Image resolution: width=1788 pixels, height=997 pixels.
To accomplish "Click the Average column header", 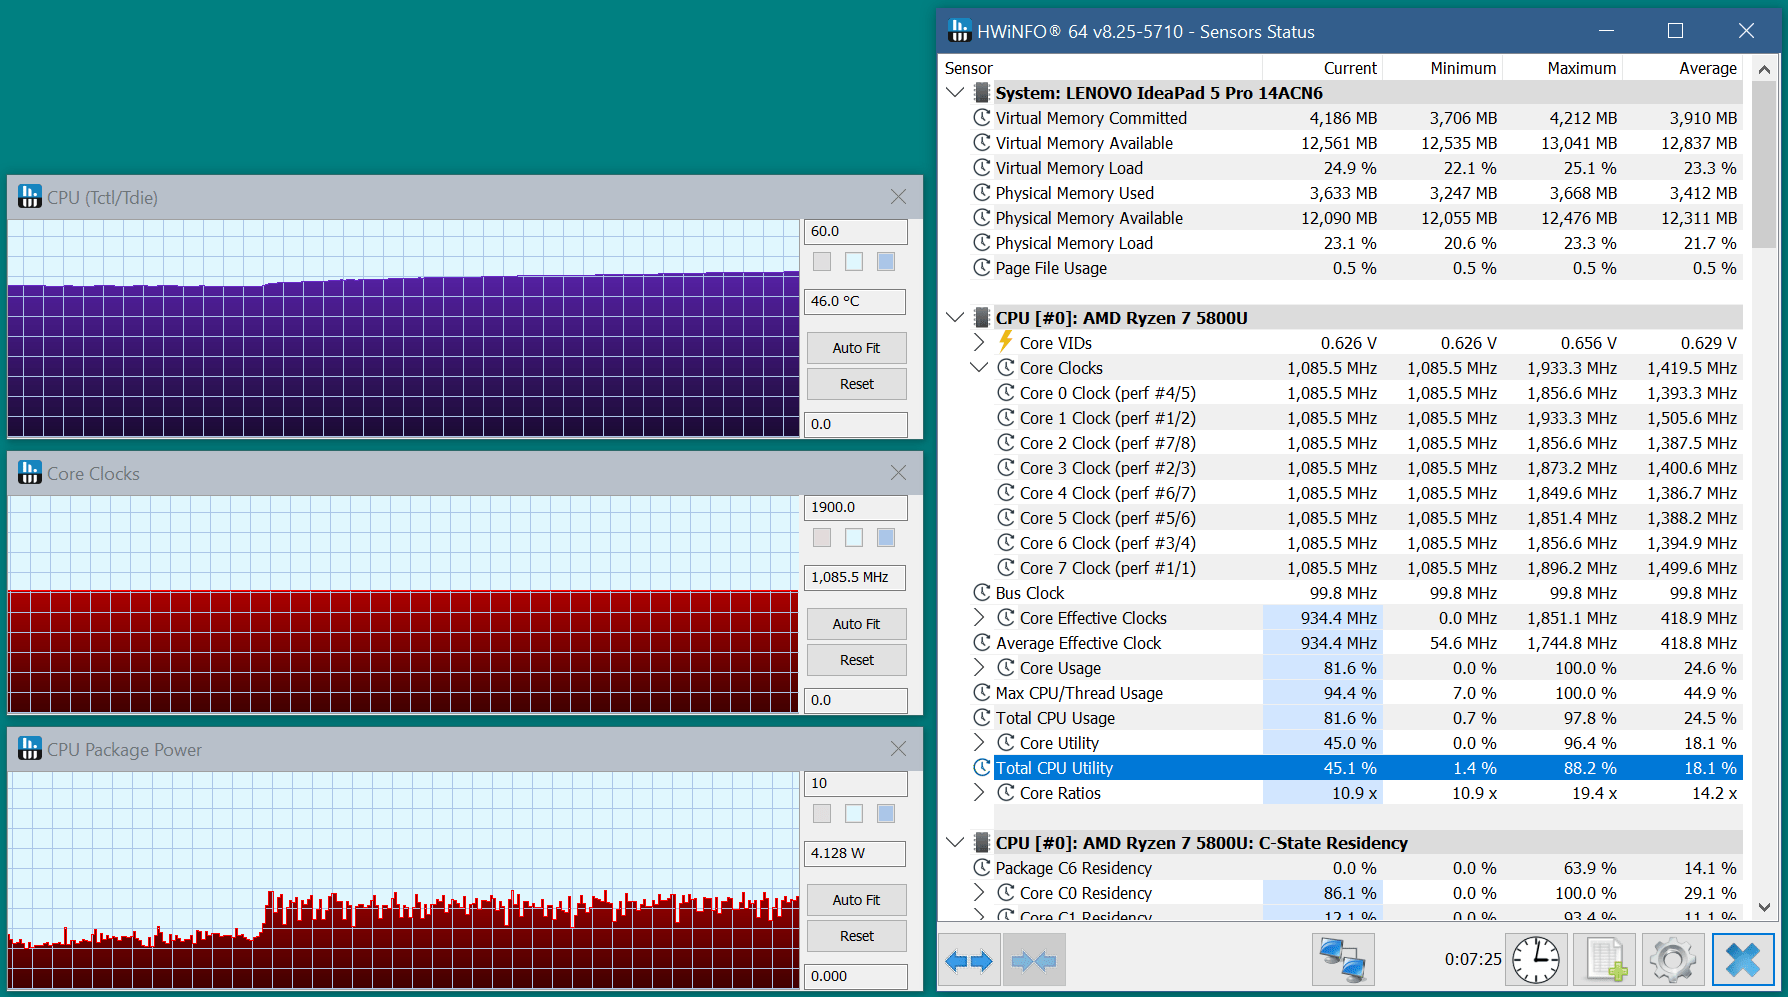I will (1682, 68).
